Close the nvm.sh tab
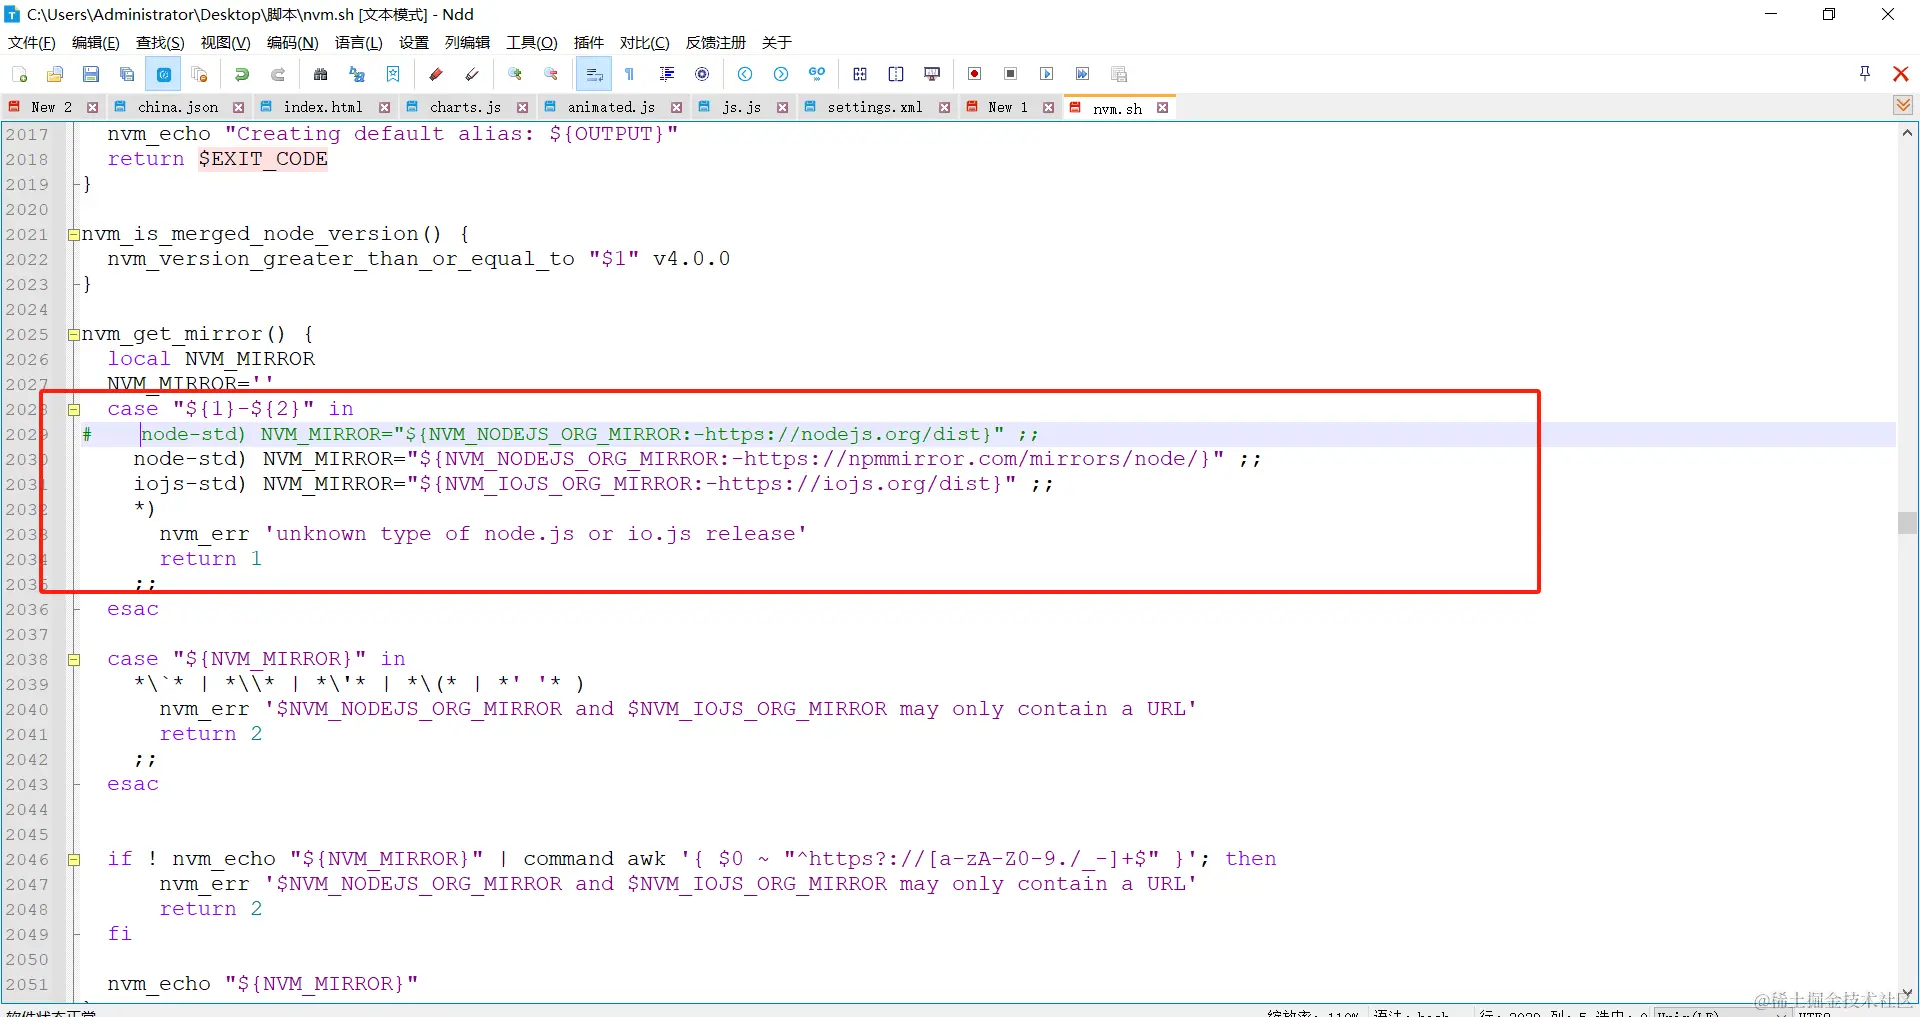The image size is (1920, 1017). [x=1163, y=107]
